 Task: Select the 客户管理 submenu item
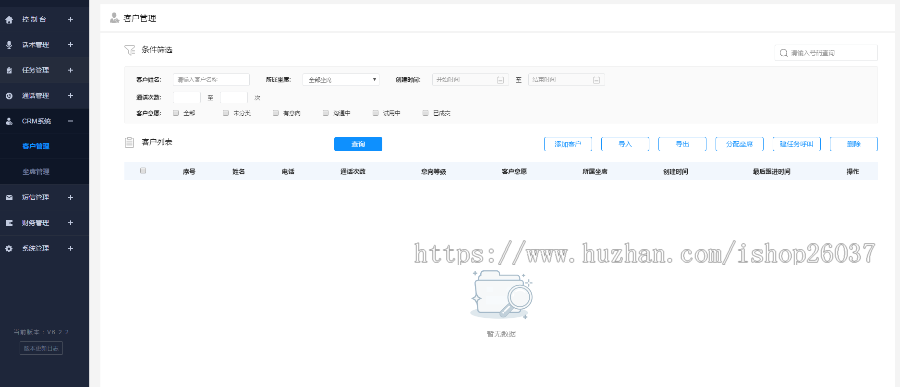pos(36,146)
